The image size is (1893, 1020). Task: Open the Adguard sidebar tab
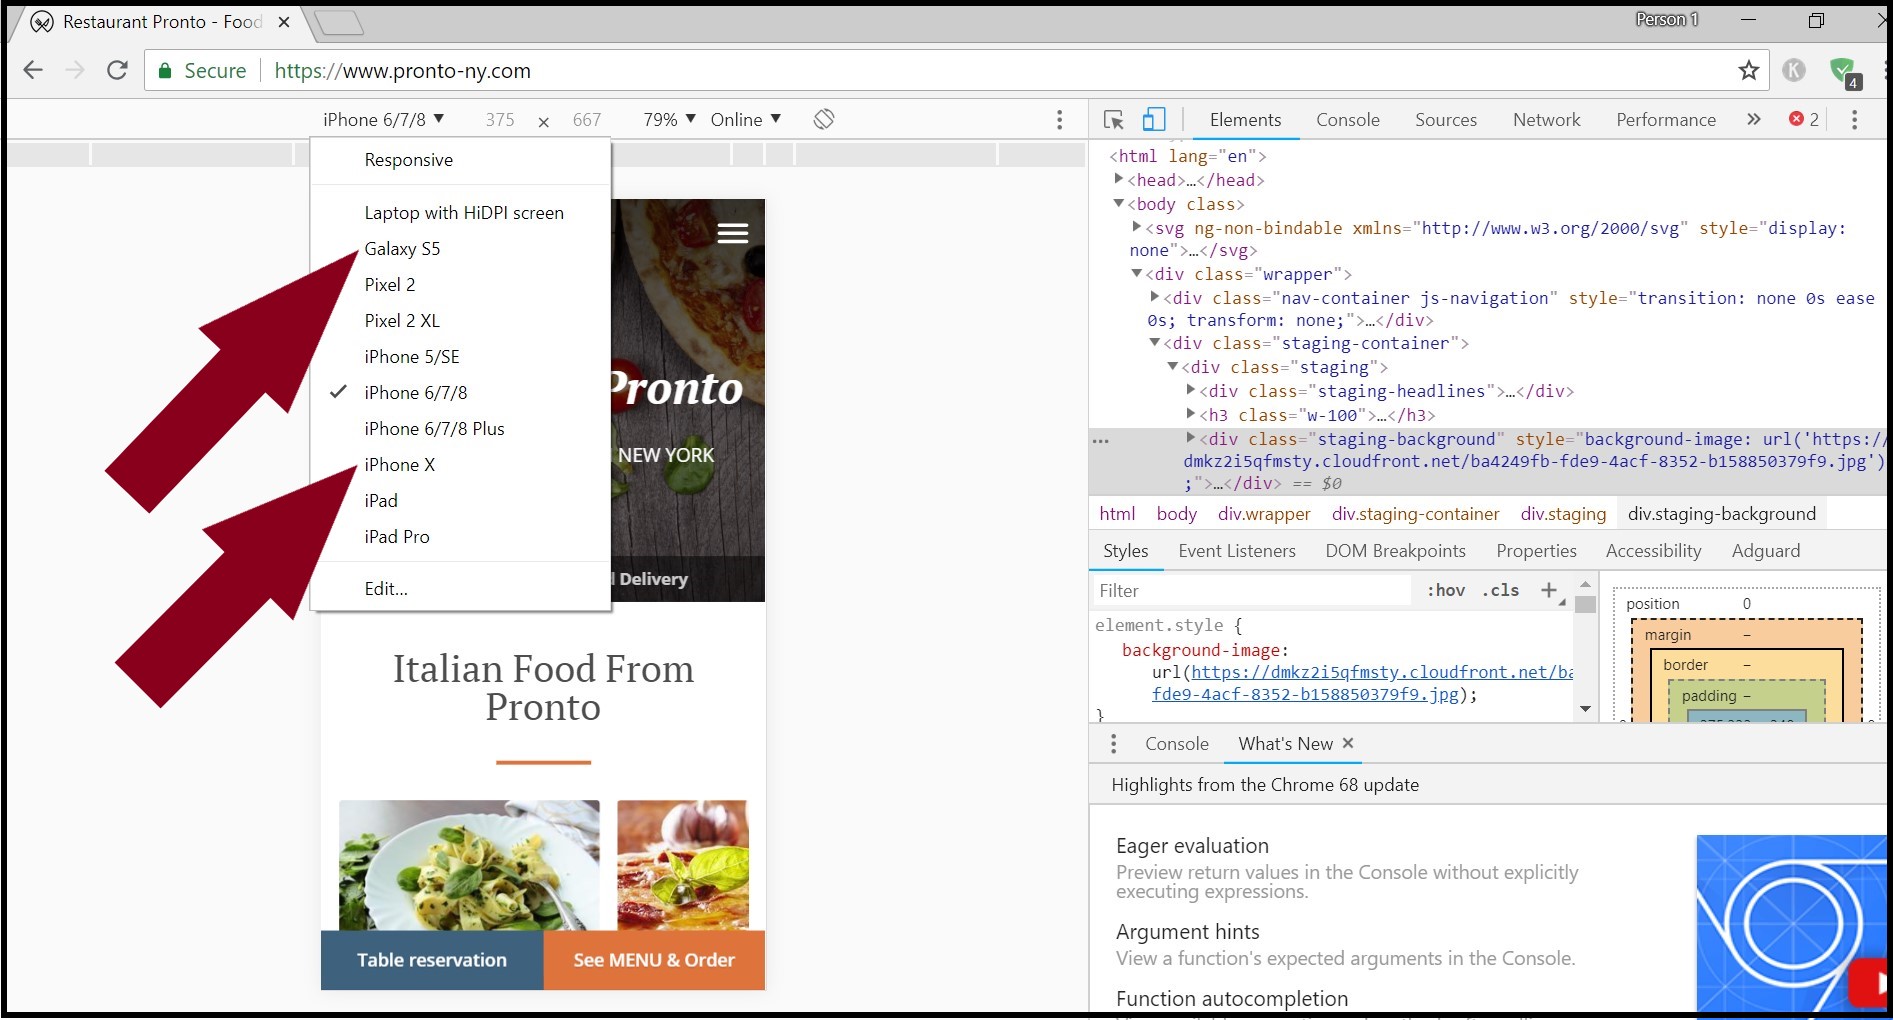tap(1765, 551)
